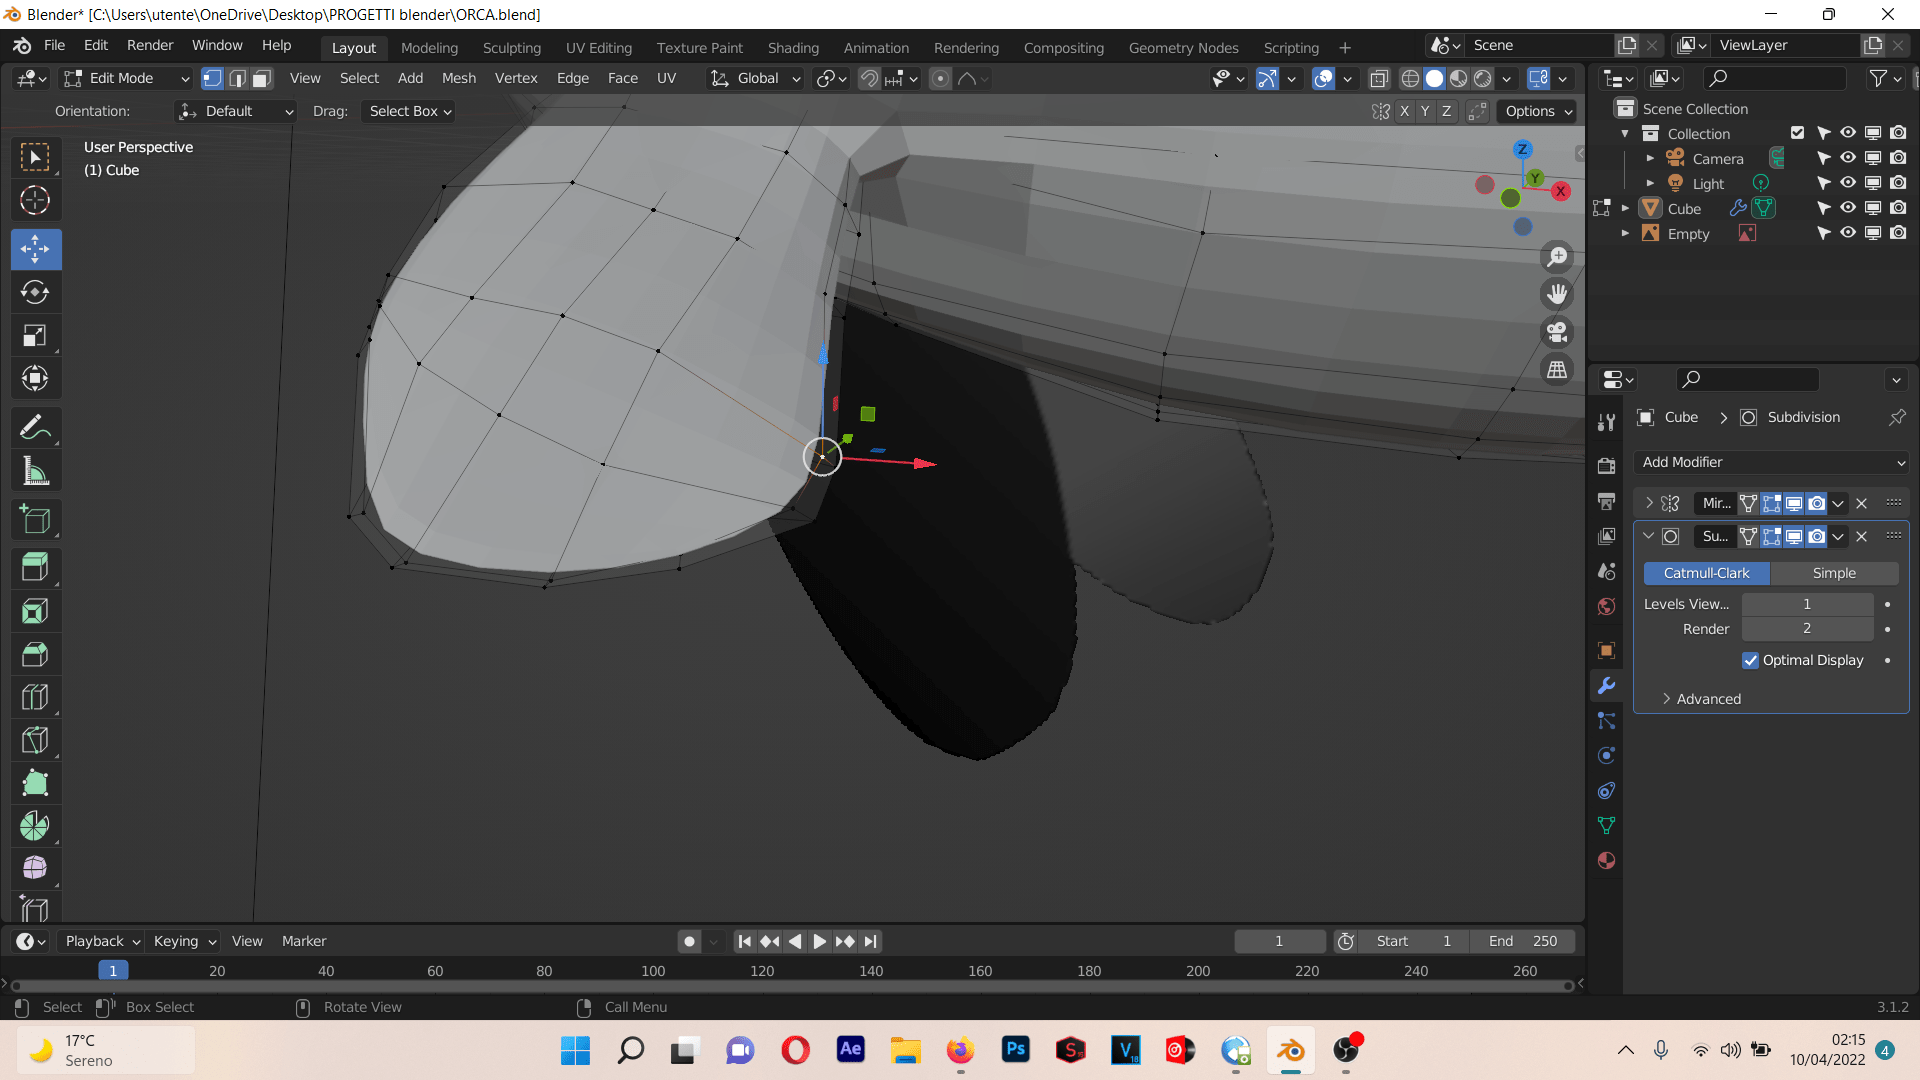Open the Options dropdown

[x=1538, y=111]
